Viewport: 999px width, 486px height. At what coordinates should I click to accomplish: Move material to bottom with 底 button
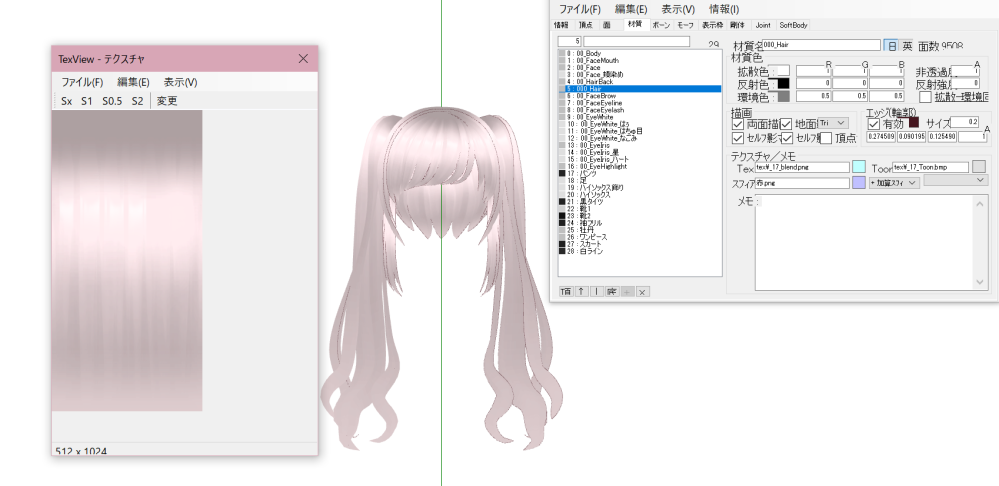point(612,292)
